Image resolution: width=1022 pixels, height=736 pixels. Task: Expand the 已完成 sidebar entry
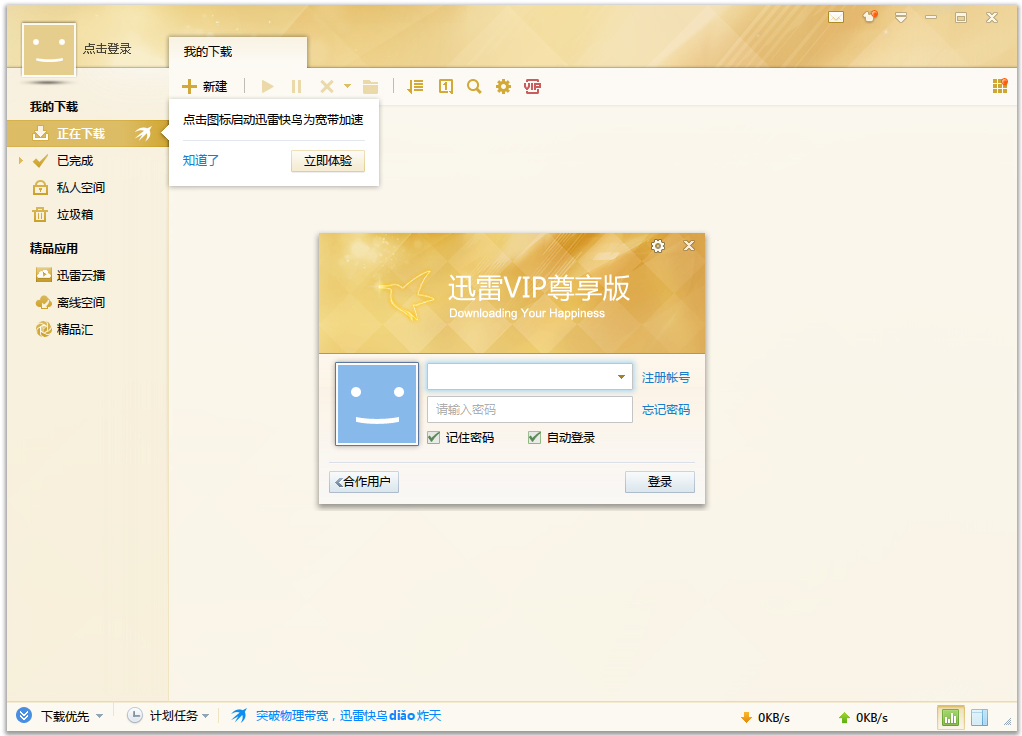click(x=20, y=160)
